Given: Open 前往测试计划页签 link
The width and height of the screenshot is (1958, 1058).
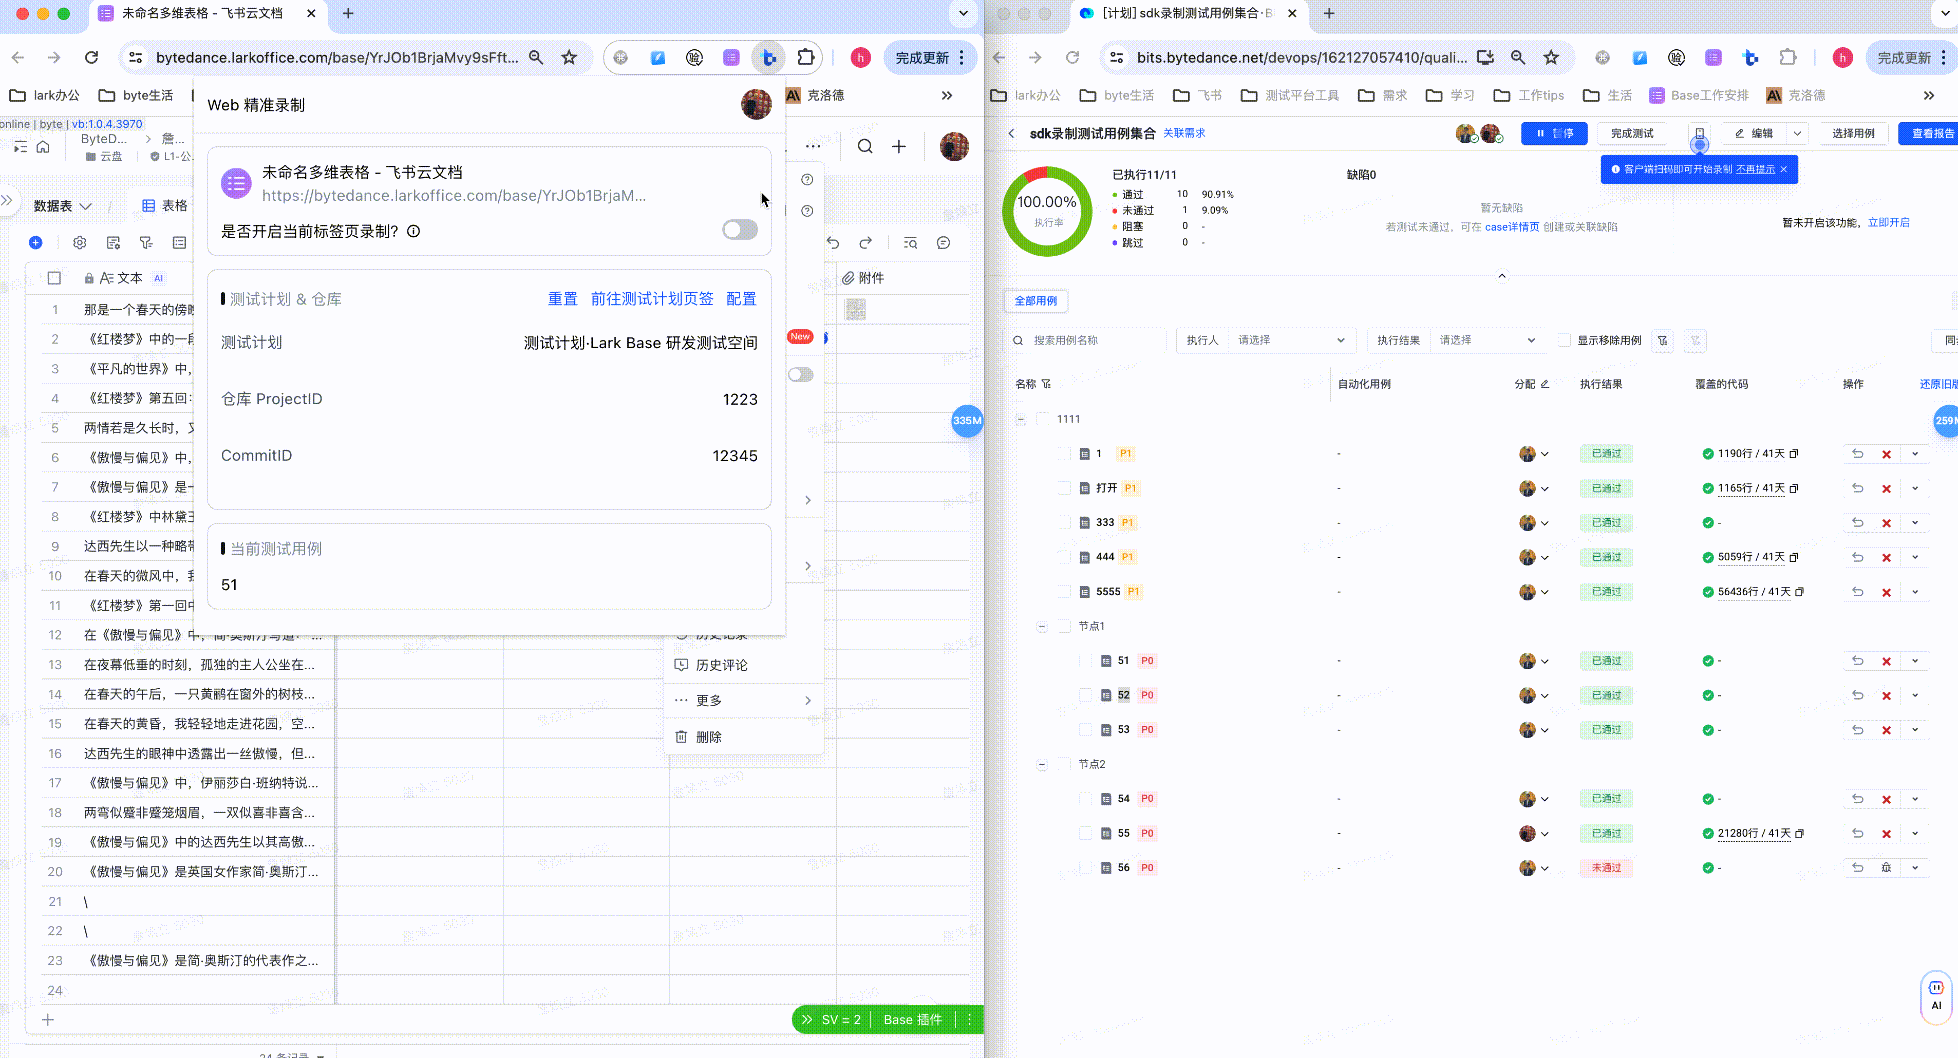Looking at the screenshot, I should tap(652, 299).
